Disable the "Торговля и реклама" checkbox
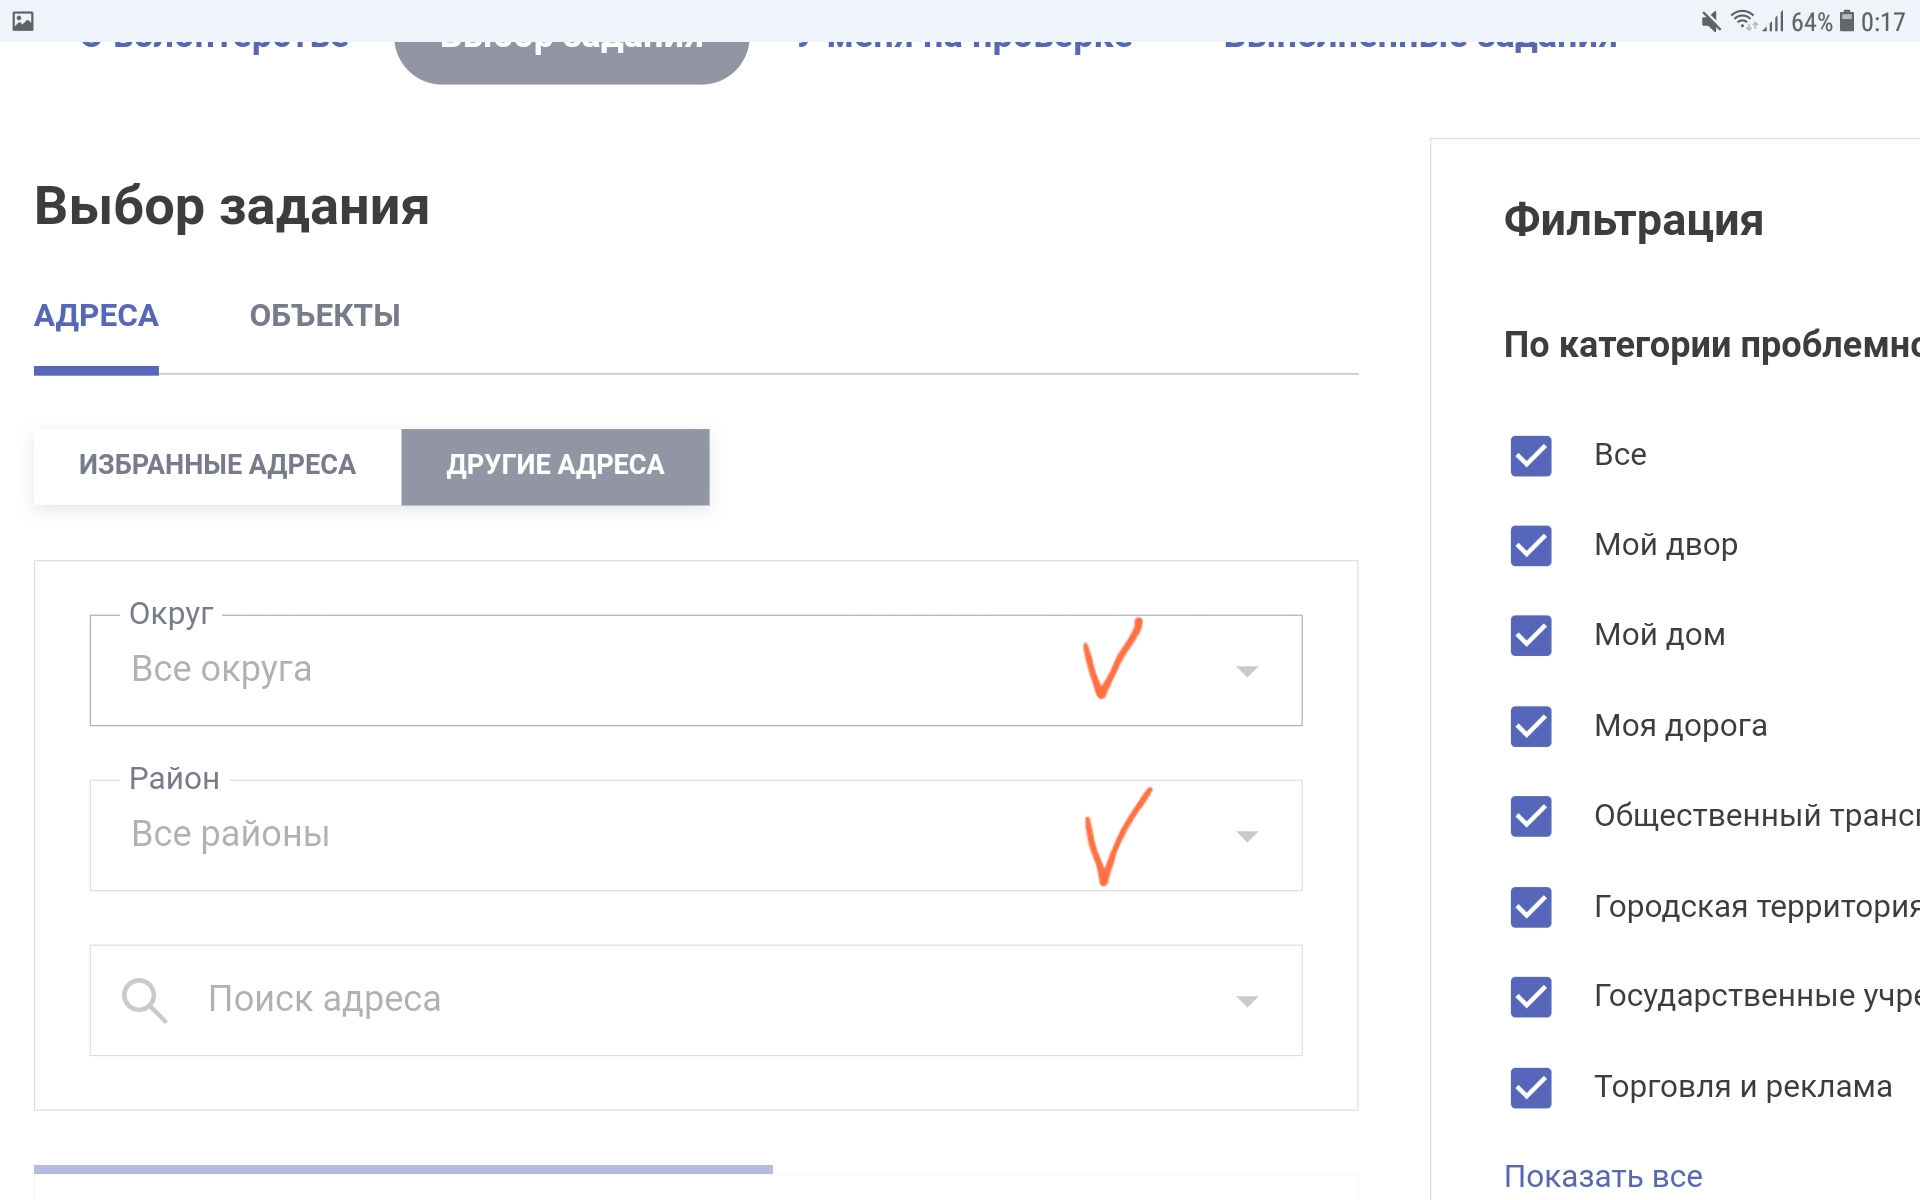Viewport: 1920px width, 1200px height. pyautogui.click(x=1531, y=1088)
